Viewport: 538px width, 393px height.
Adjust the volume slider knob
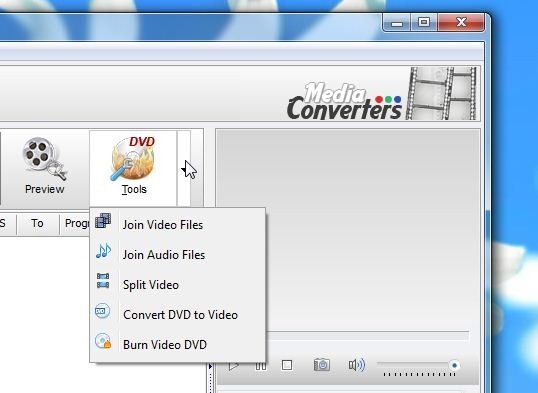[454, 365]
